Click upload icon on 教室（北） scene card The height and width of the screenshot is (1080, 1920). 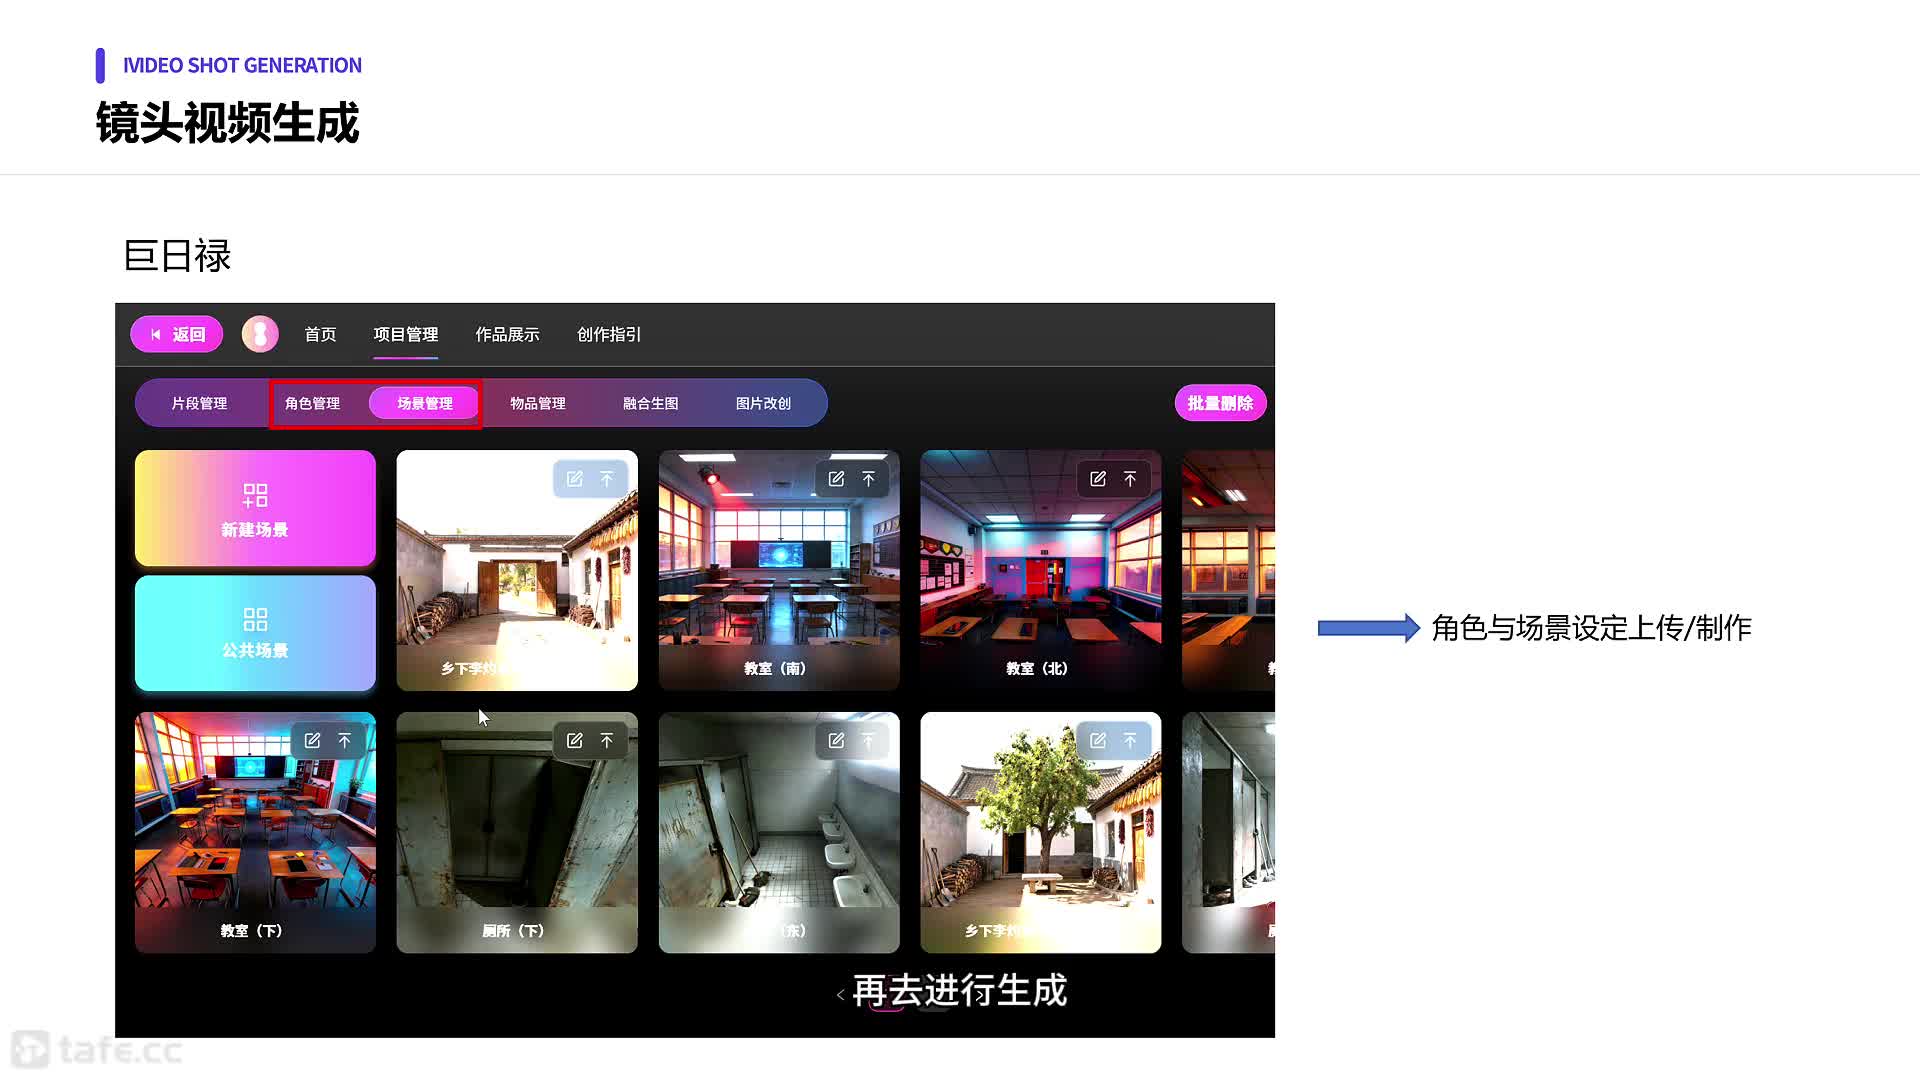point(1130,479)
